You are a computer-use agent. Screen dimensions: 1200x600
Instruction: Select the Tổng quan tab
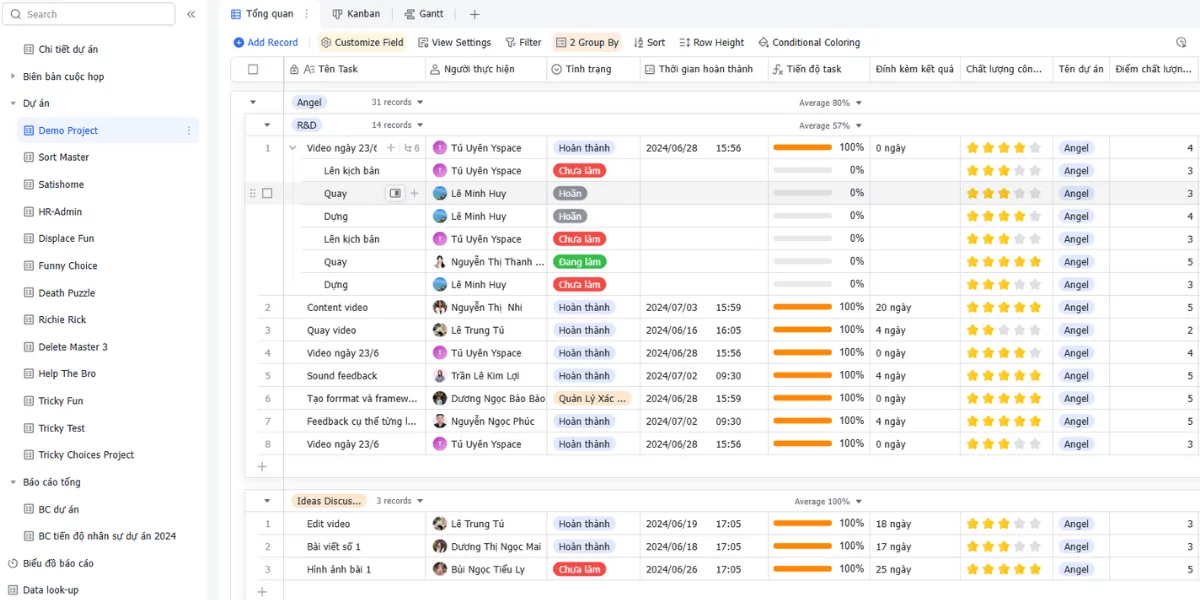263,14
